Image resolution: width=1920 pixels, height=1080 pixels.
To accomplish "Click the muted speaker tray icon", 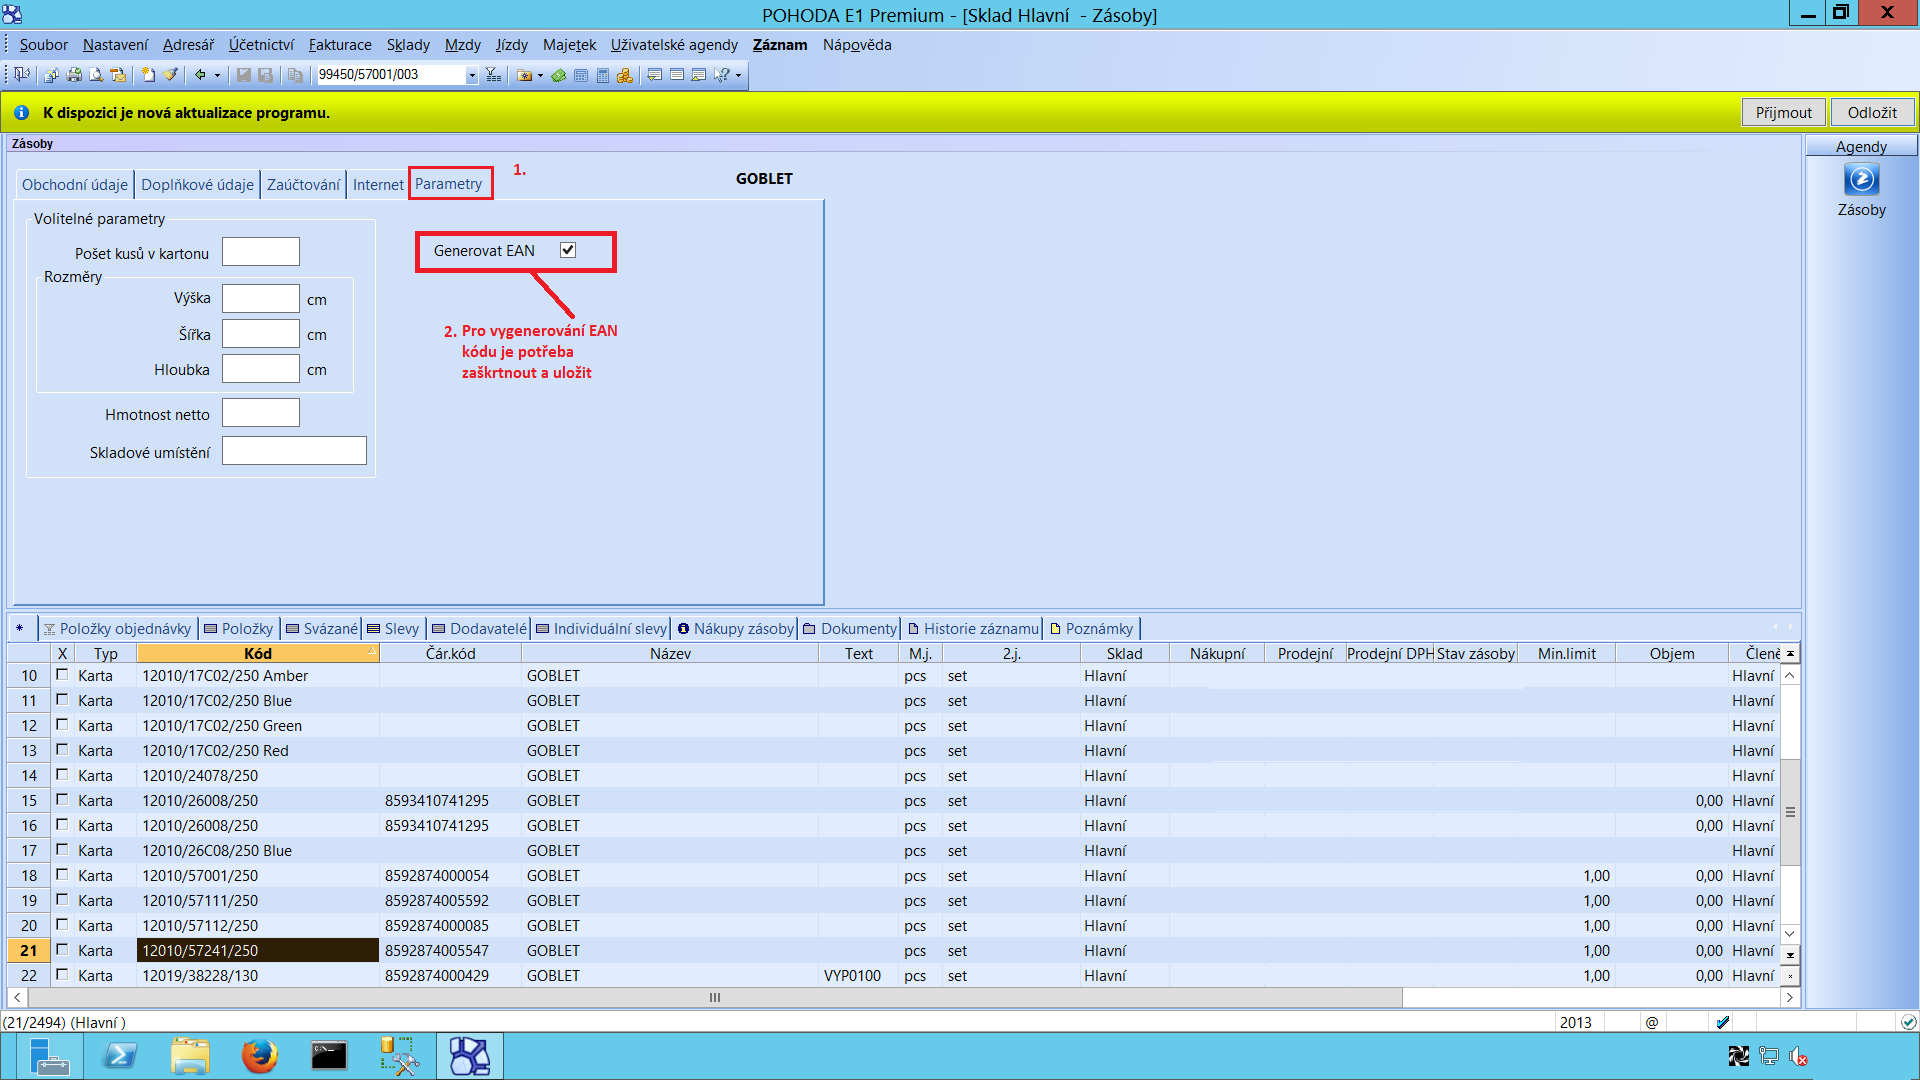I will [x=1798, y=1056].
